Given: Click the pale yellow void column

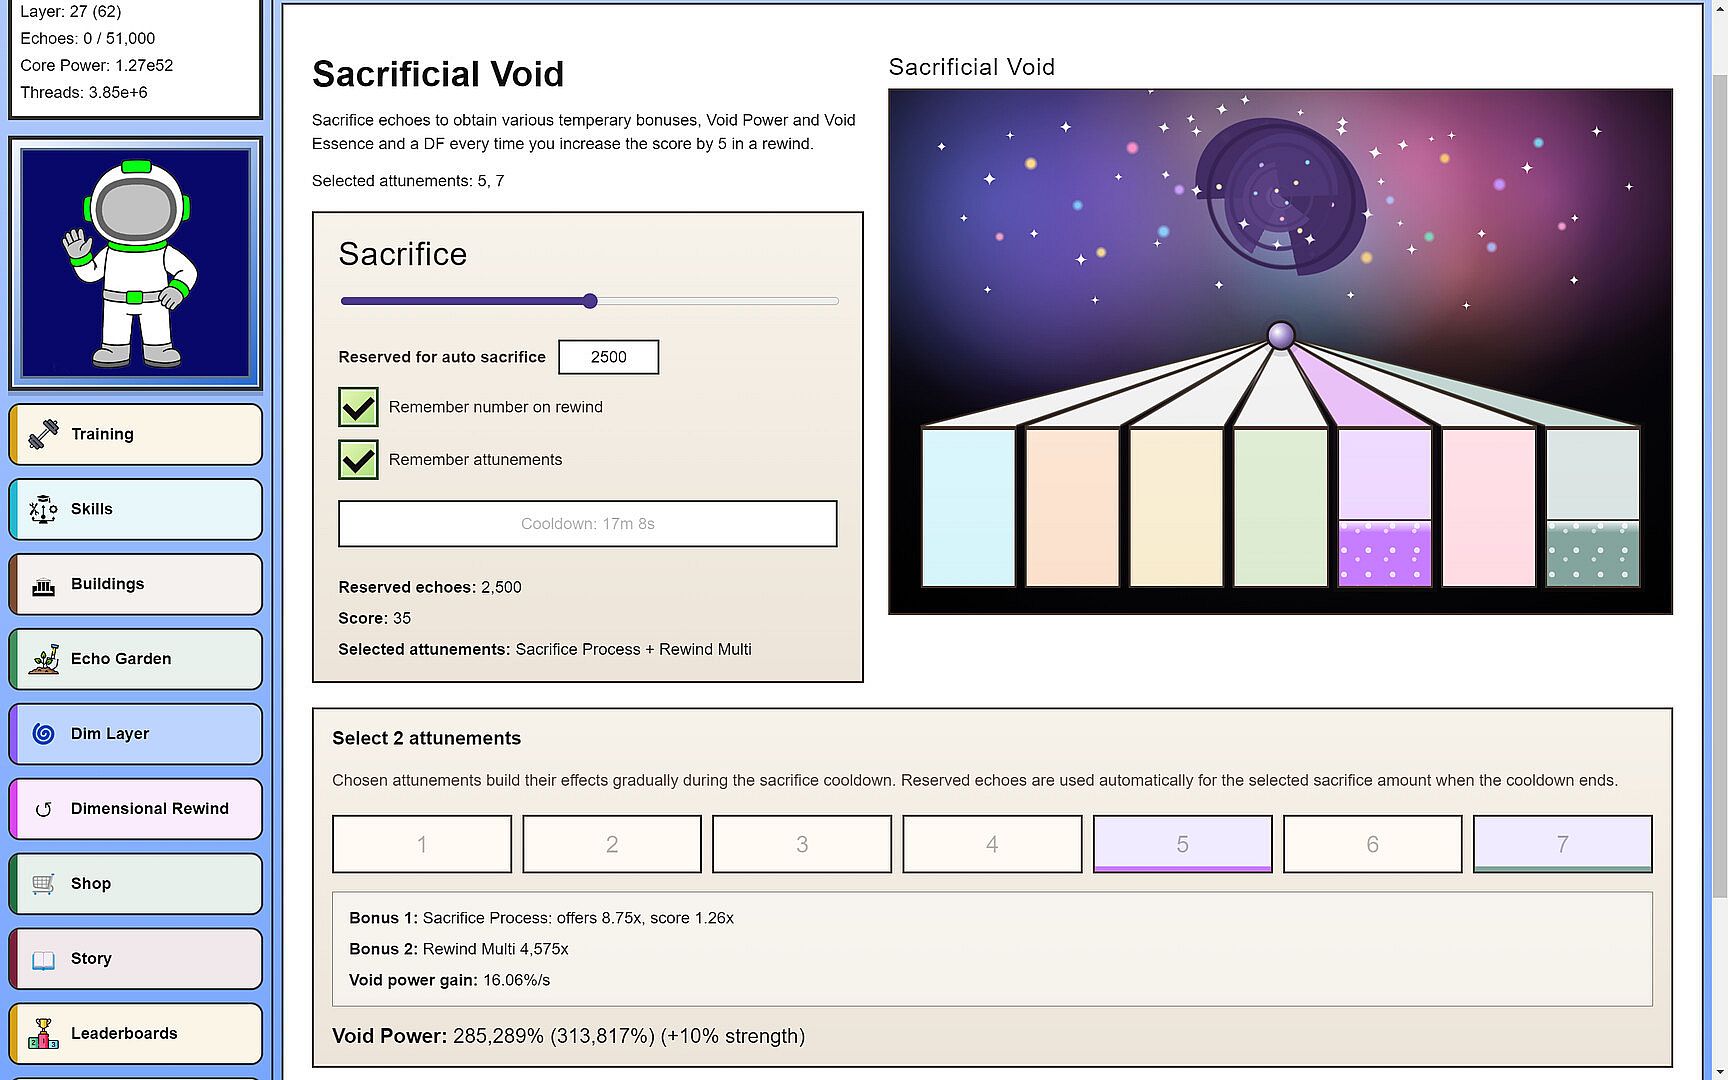Looking at the screenshot, I should (x=1176, y=507).
